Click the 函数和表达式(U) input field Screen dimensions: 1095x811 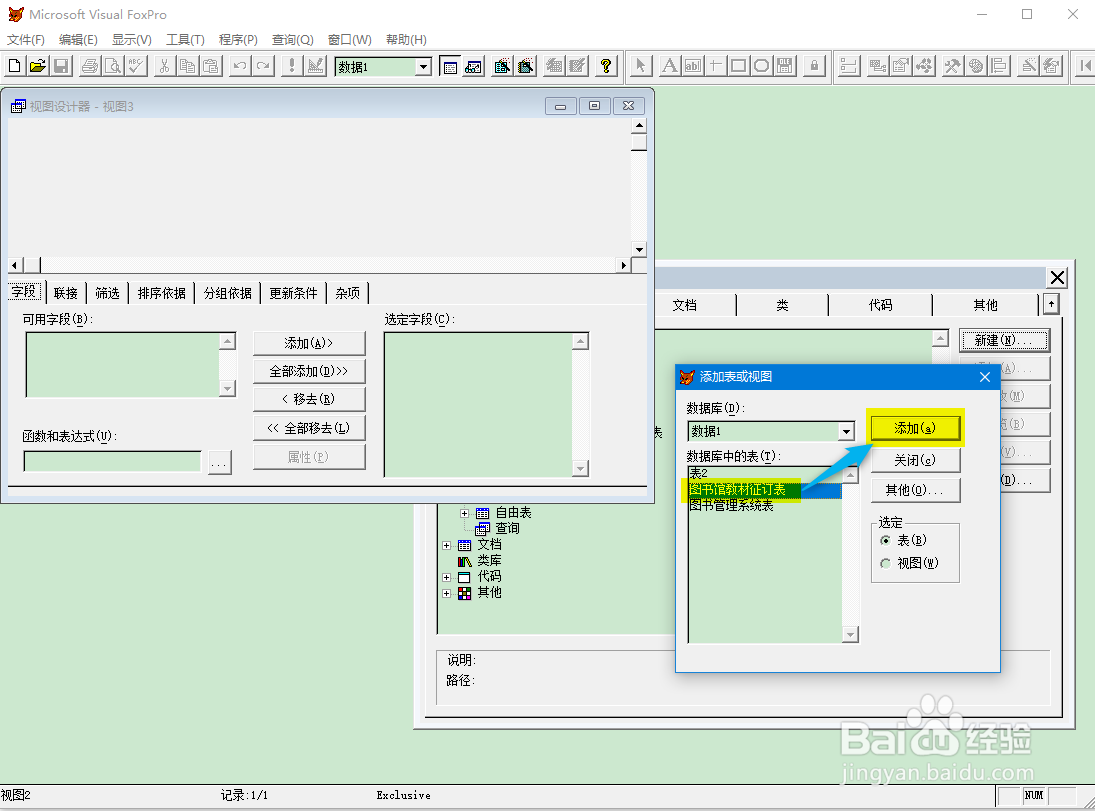pos(112,462)
